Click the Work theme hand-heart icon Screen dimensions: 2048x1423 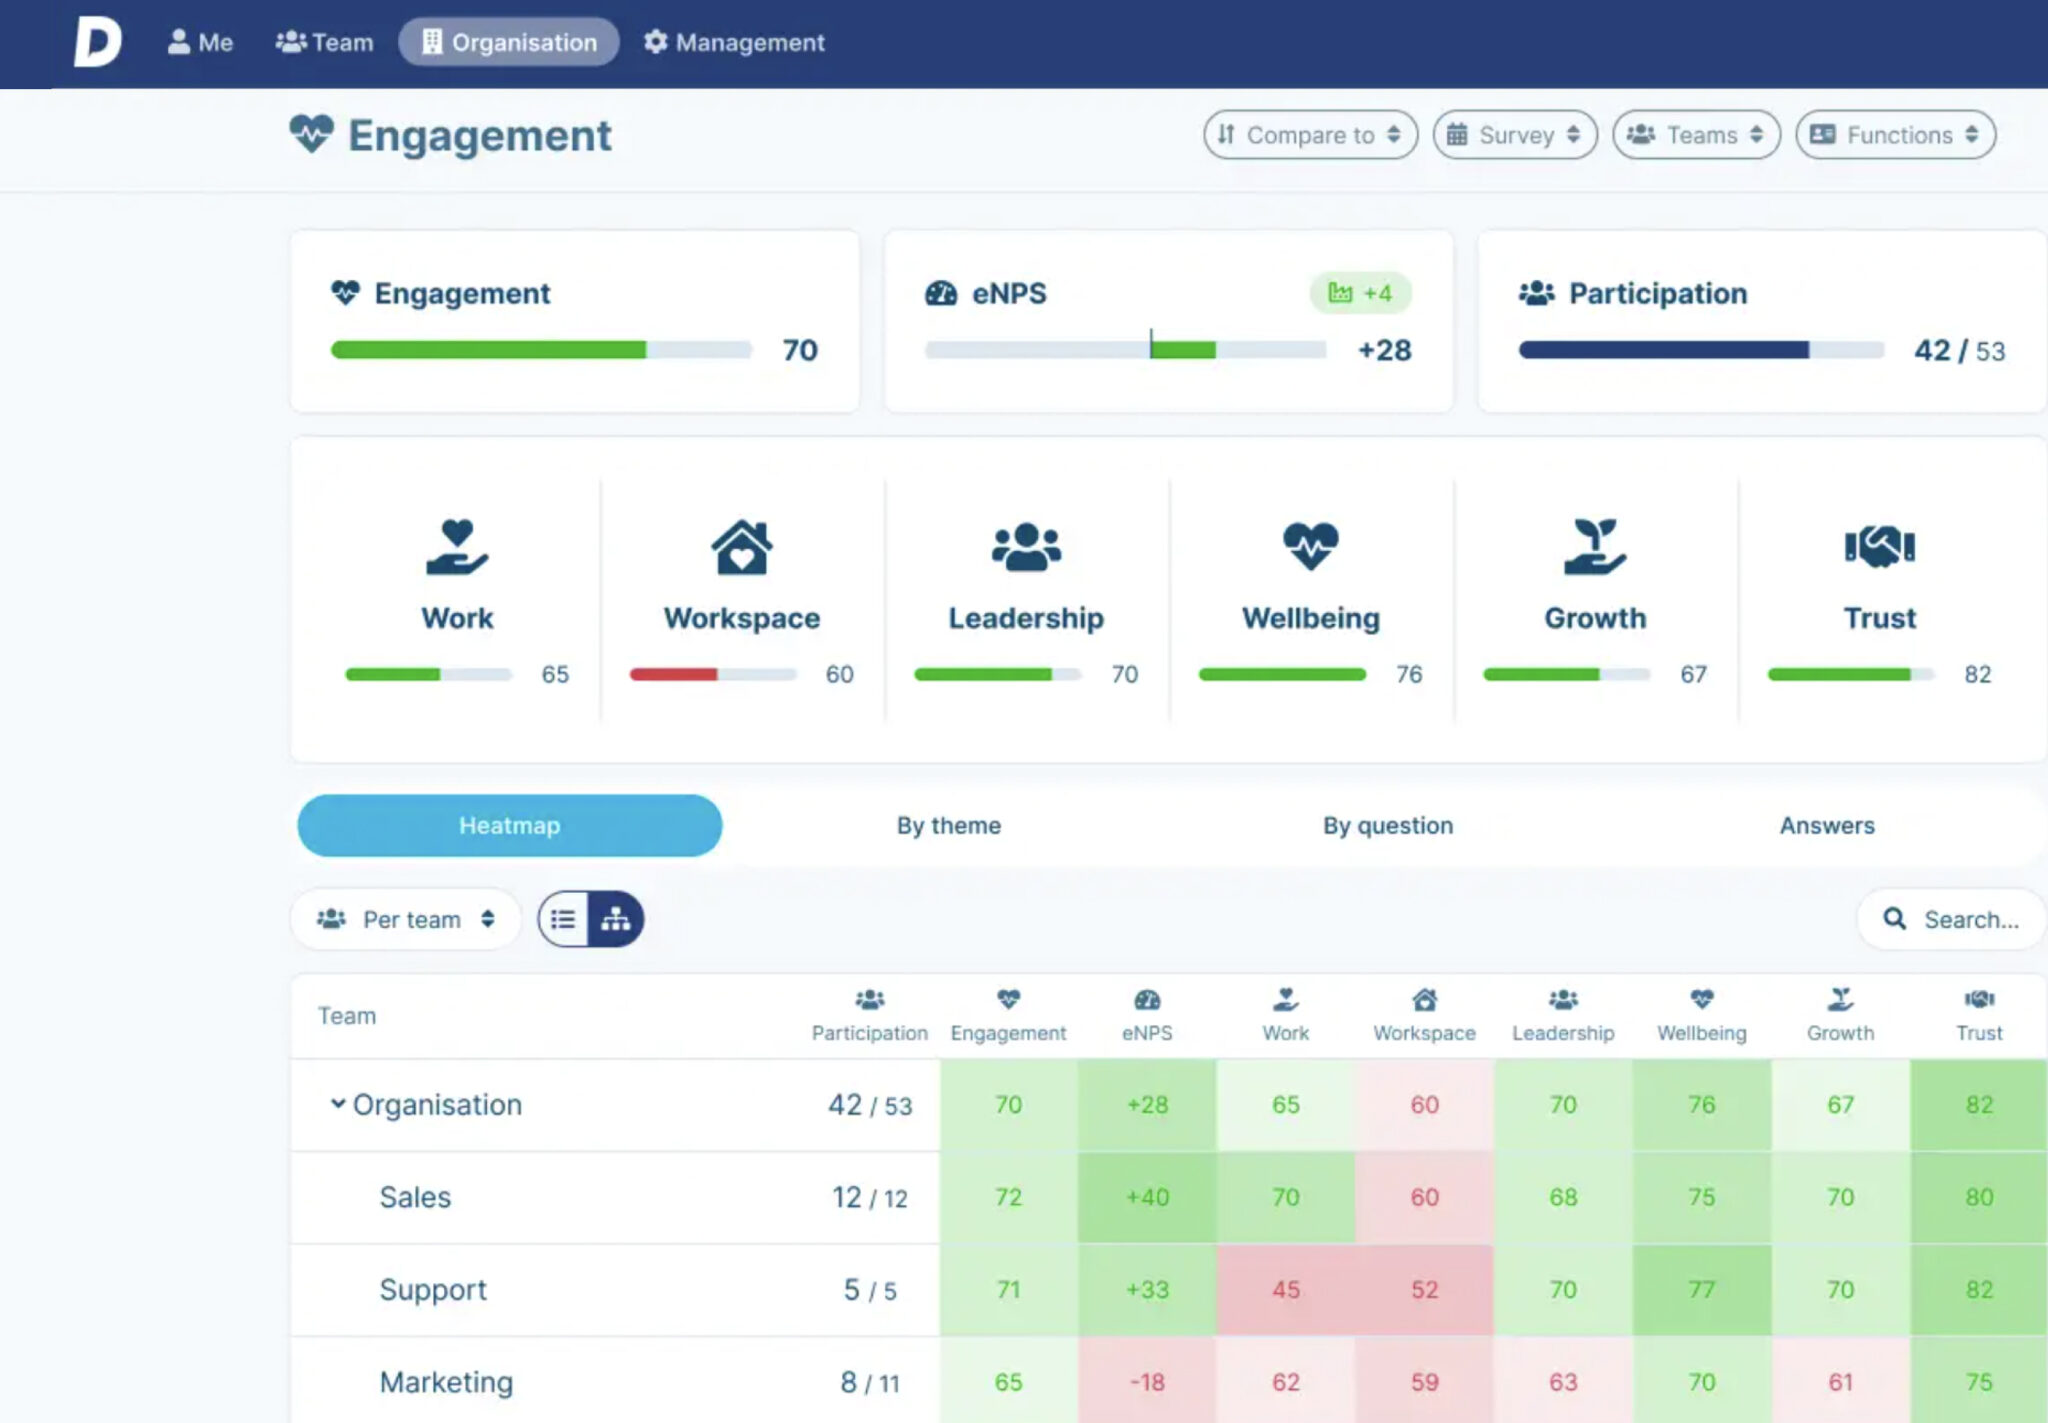(x=457, y=547)
